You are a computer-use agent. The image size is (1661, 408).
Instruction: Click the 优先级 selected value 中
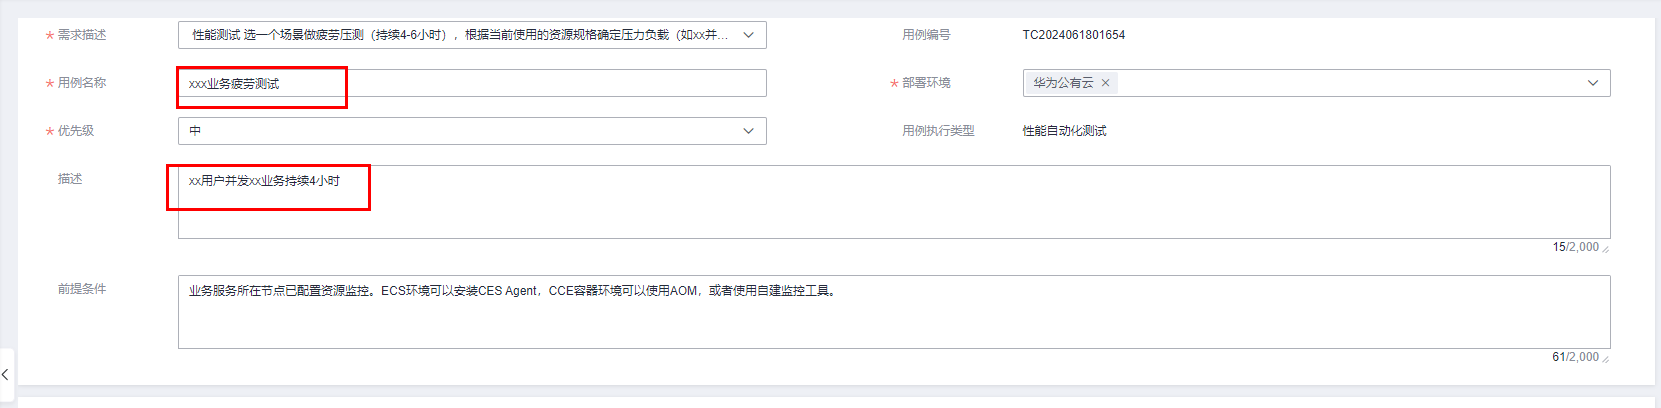pyautogui.click(x=195, y=131)
